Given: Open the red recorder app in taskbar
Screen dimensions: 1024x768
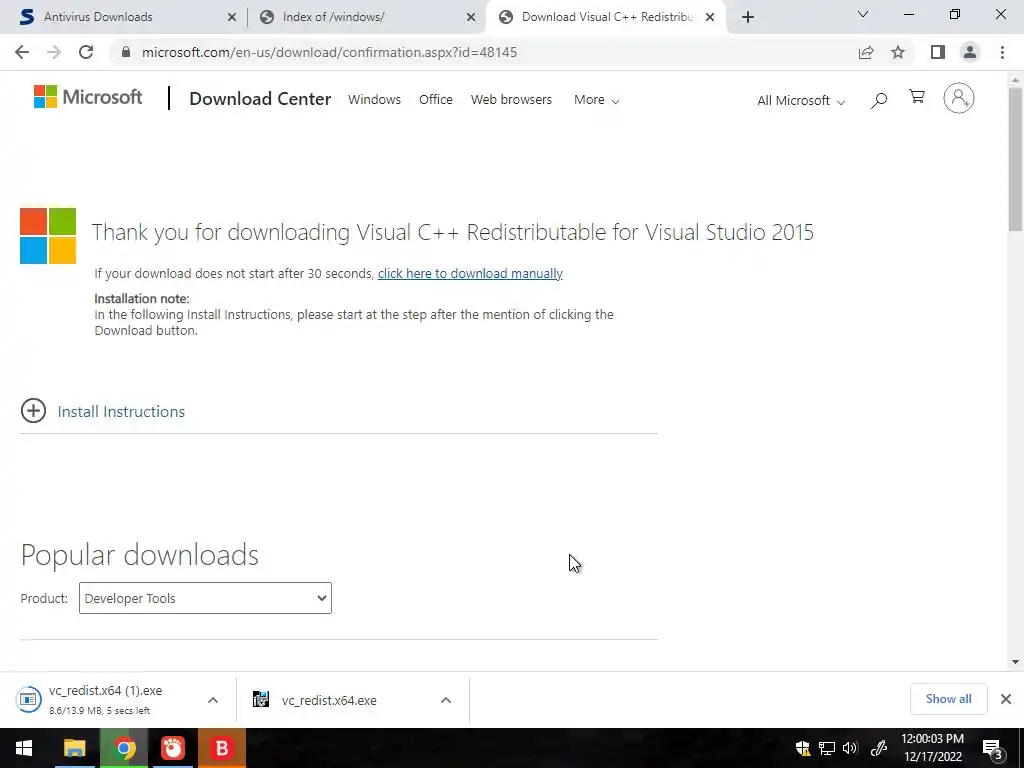Looking at the screenshot, I should 172,748.
